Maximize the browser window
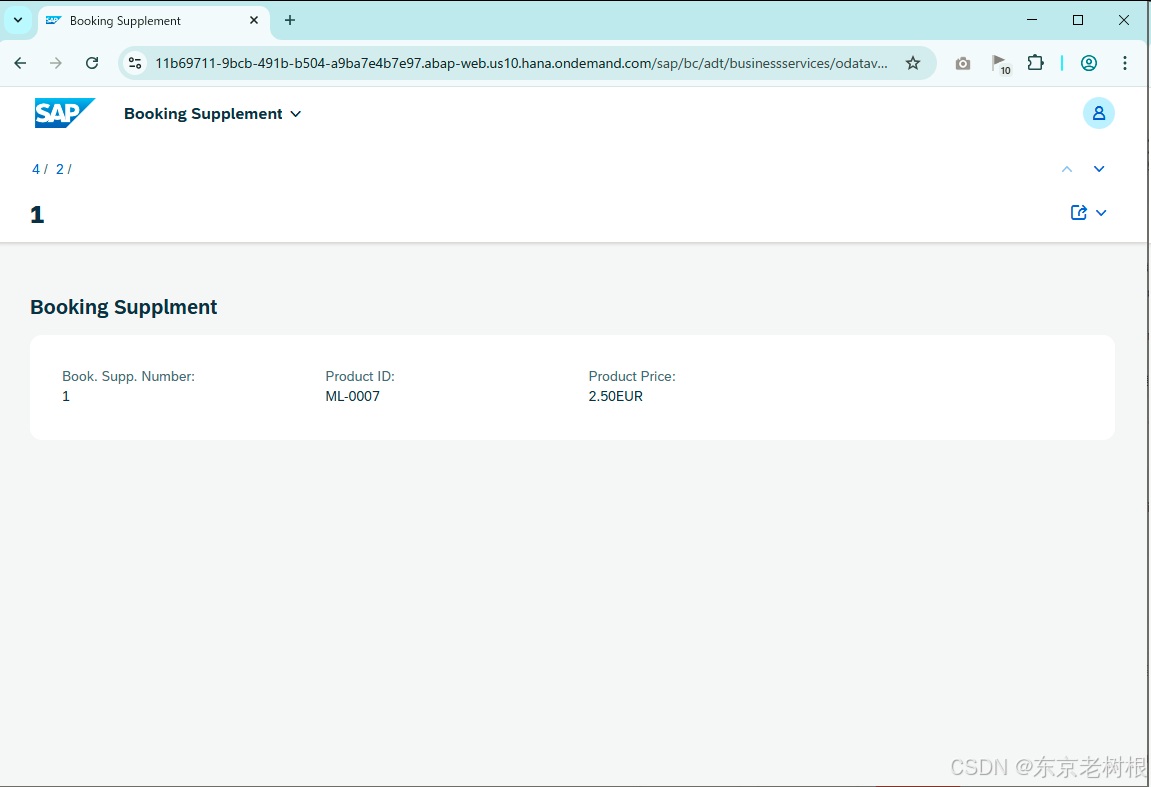Image resolution: width=1151 pixels, height=787 pixels. 1078,20
